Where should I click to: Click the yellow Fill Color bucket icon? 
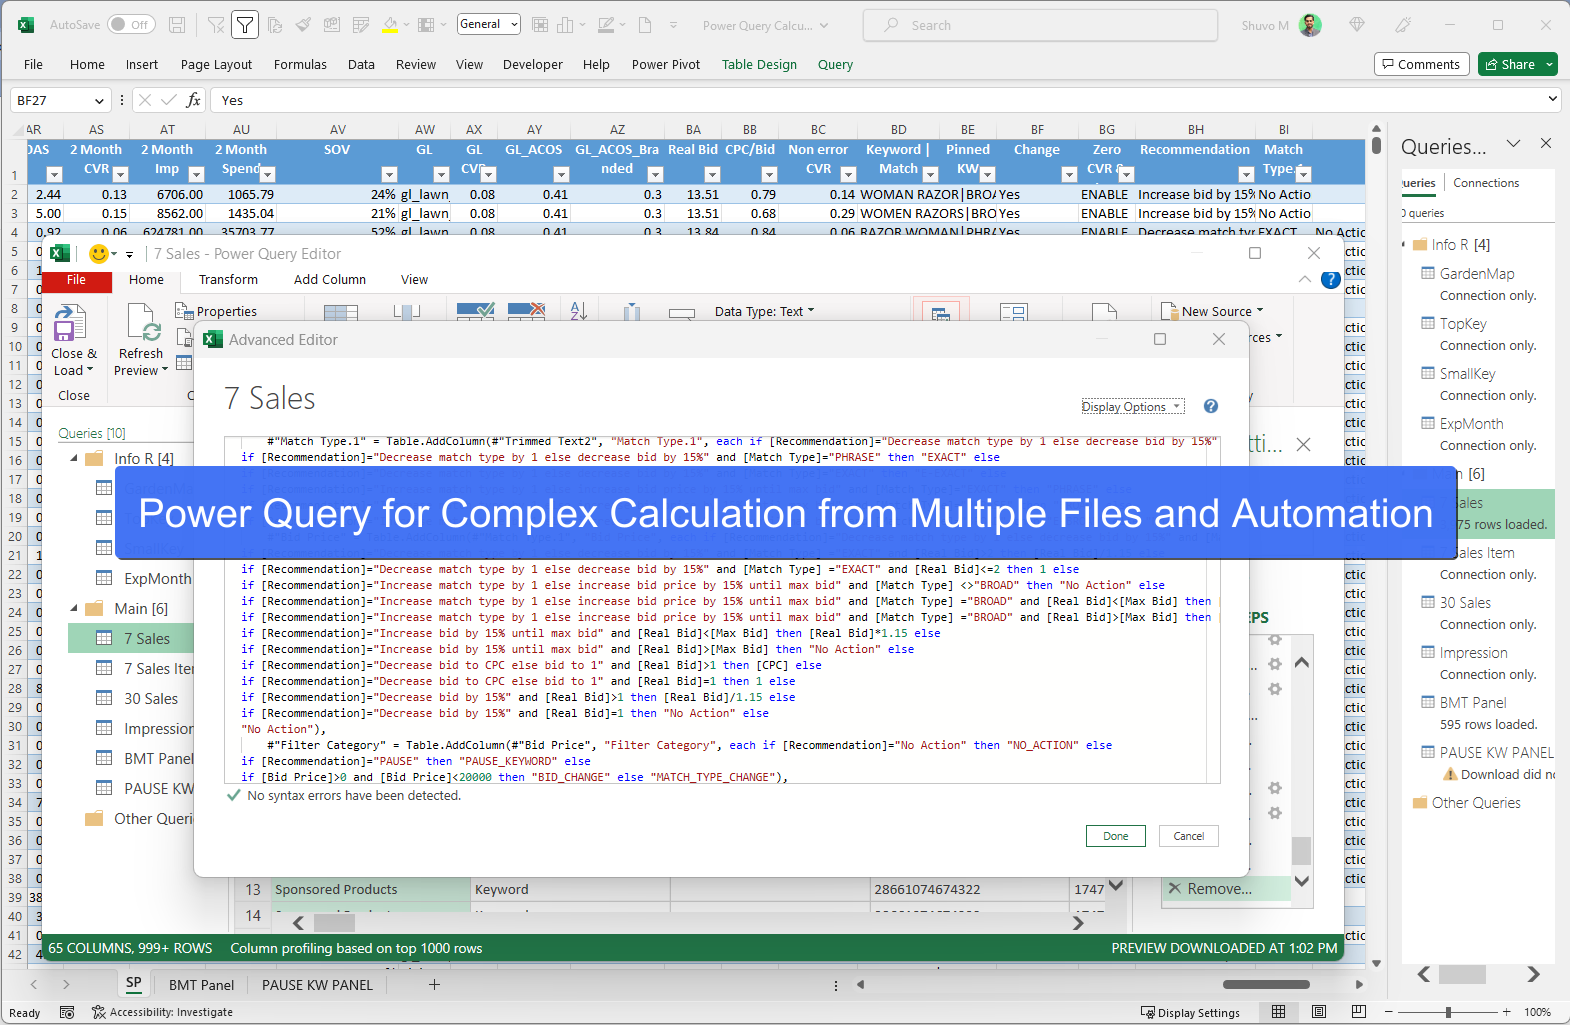click(x=390, y=25)
